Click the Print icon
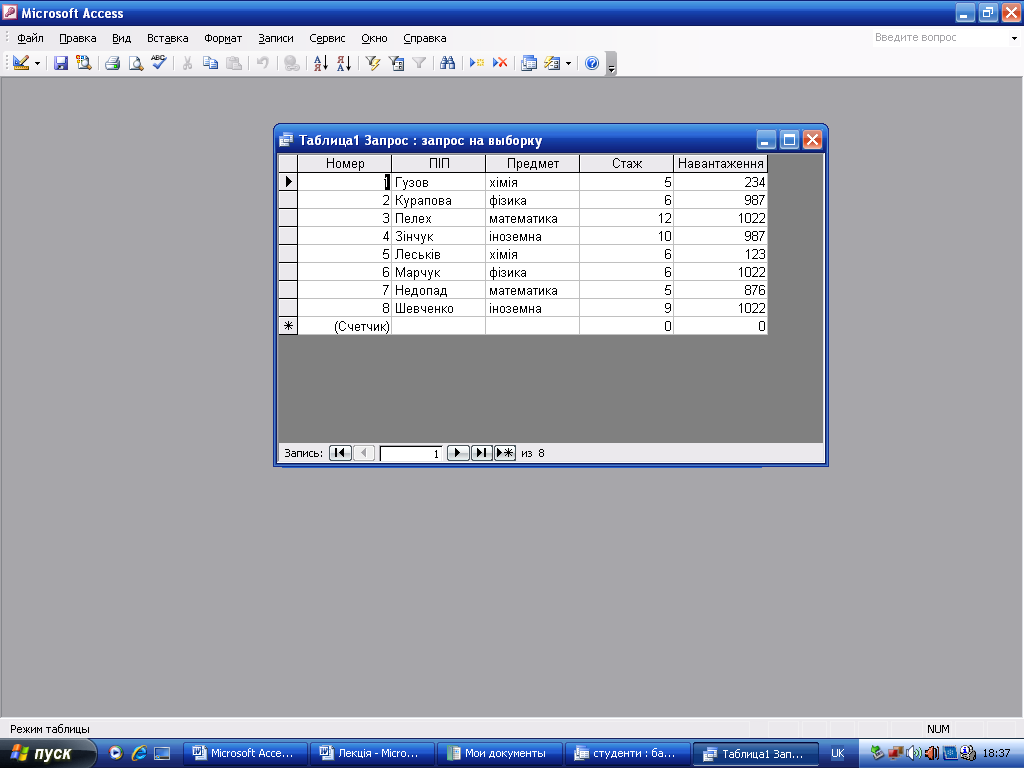 [112, 63]
